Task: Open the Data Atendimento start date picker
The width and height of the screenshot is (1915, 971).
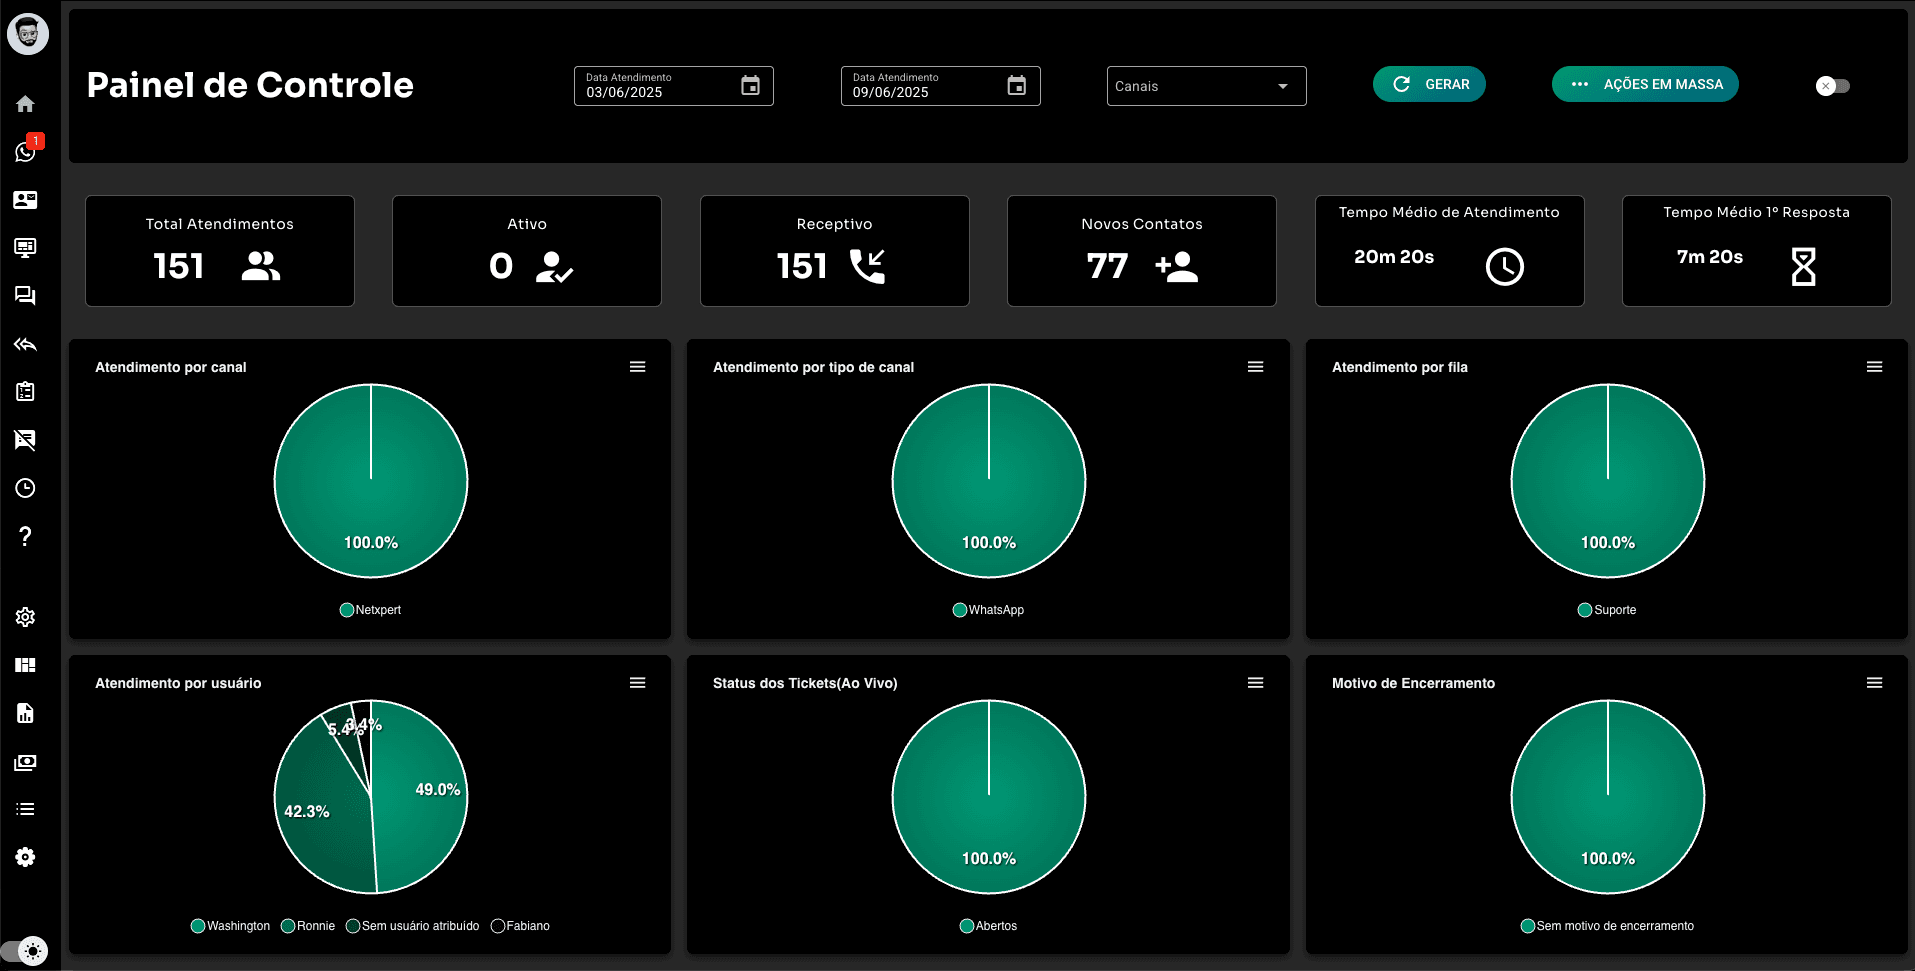Action: [x=750, y=86]
